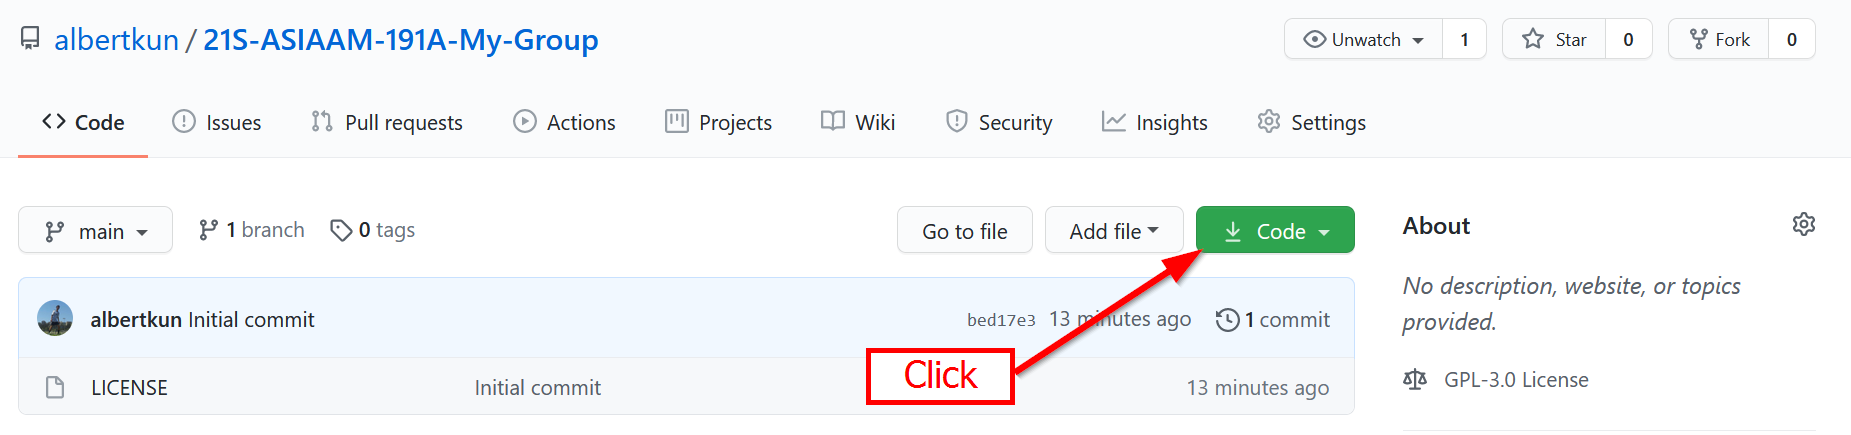This screenshot has height=435, width=1851.
Task: Open the Pull requests tab
Action: click(387, 122)
